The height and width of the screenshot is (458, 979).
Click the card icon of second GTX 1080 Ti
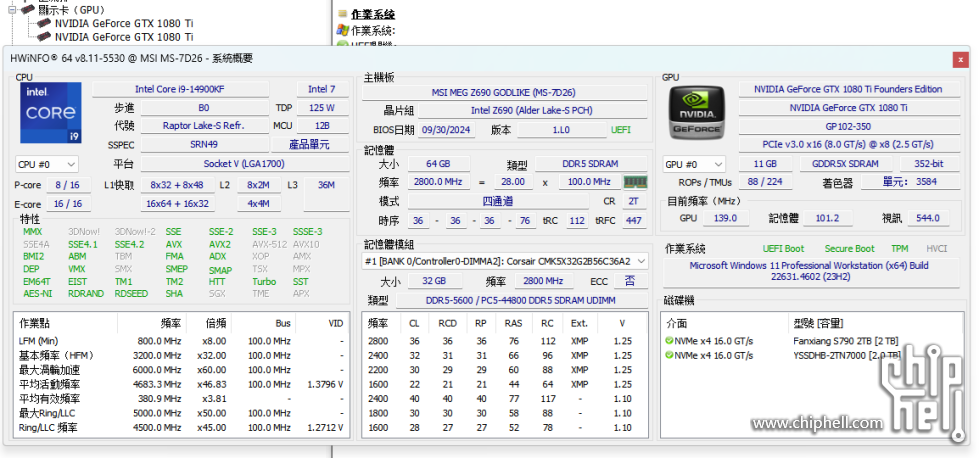pyautogui.click(x=44, y=37)
